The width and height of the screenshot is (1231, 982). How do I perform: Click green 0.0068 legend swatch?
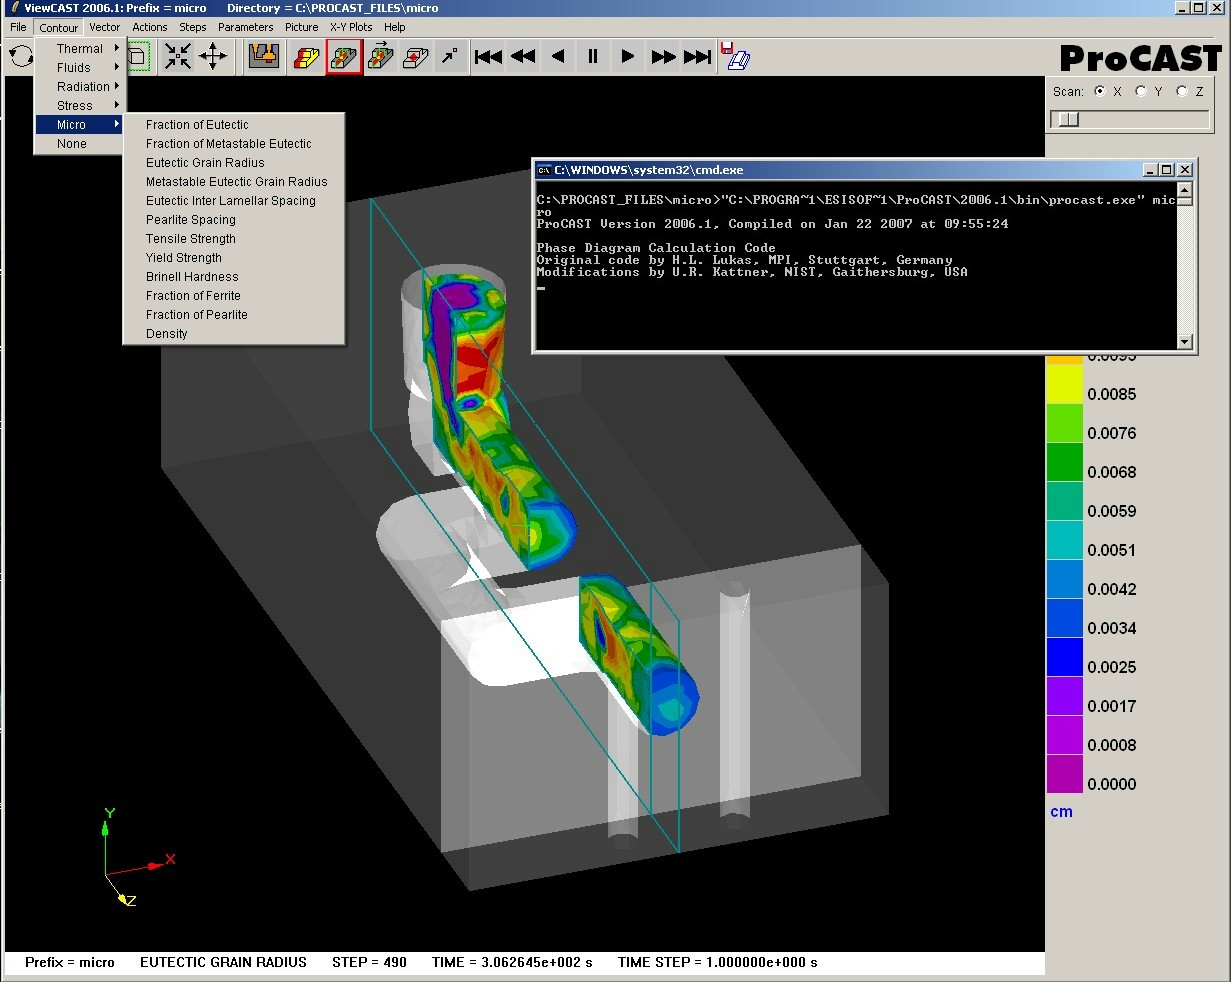coord(1065,462)
